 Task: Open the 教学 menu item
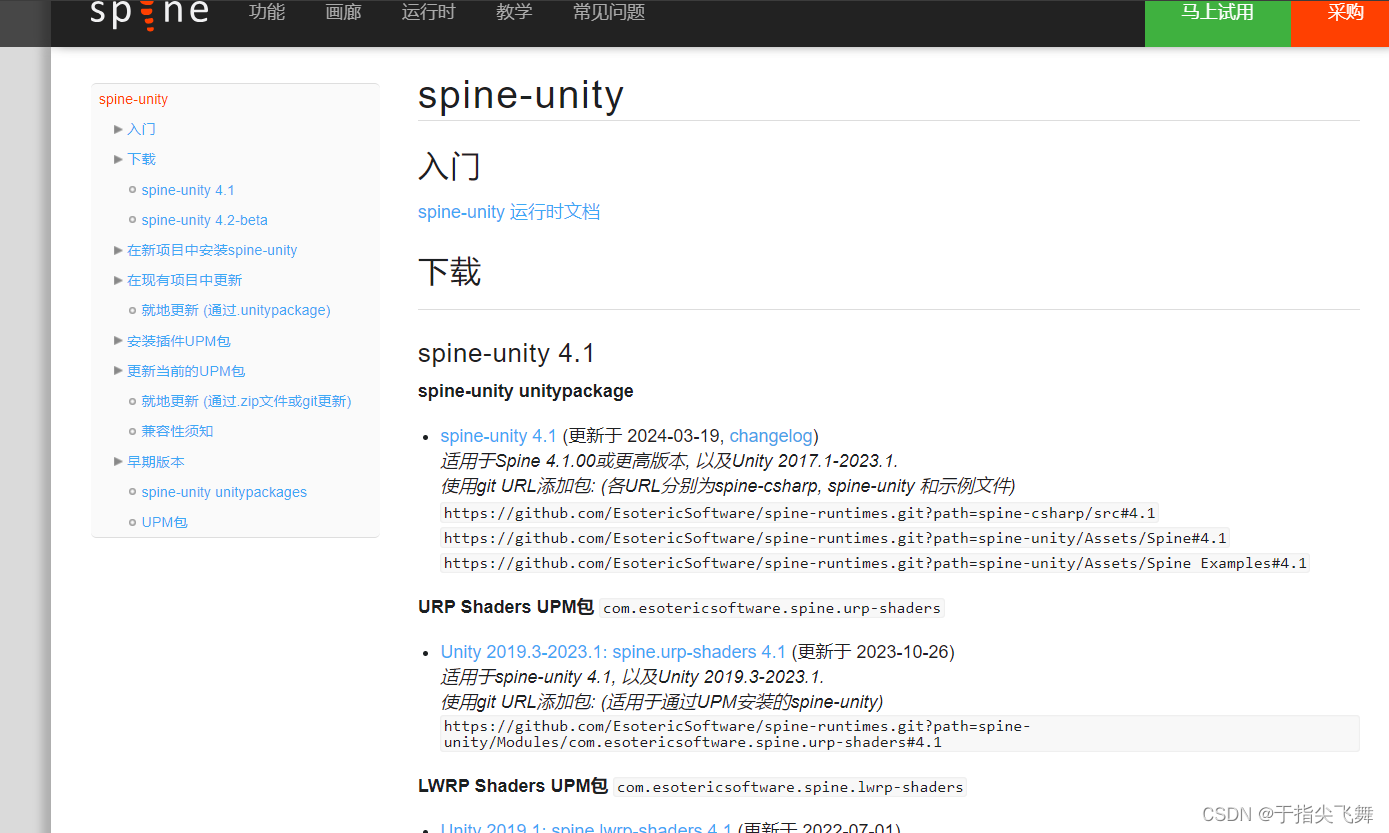(514, 12)
